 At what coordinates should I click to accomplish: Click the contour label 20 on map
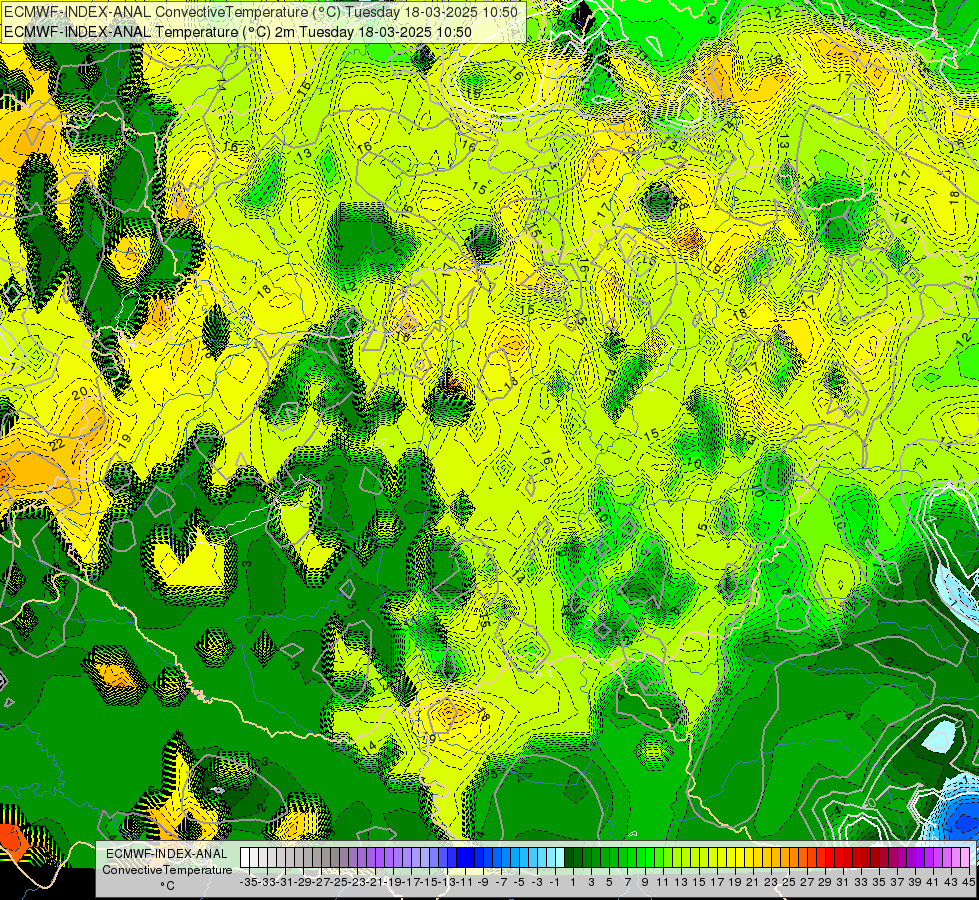point(80,393)
